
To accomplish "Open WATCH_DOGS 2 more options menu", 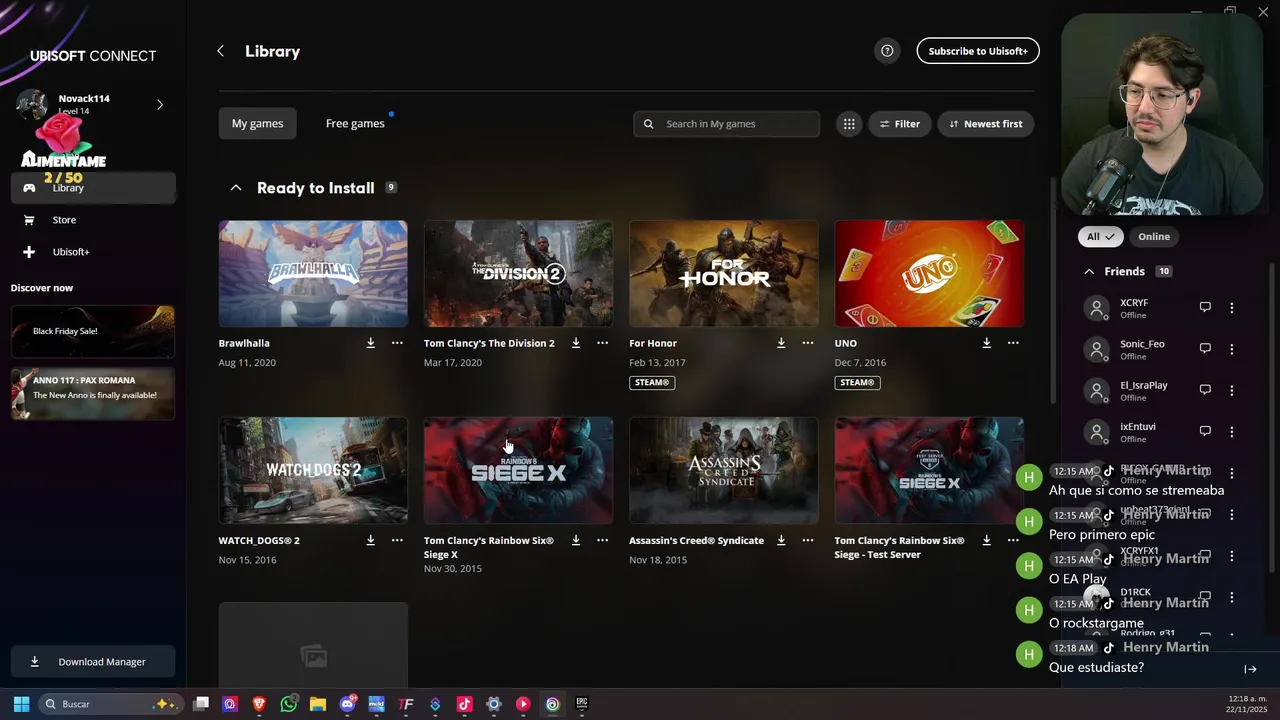I will (x=397, y=540).
